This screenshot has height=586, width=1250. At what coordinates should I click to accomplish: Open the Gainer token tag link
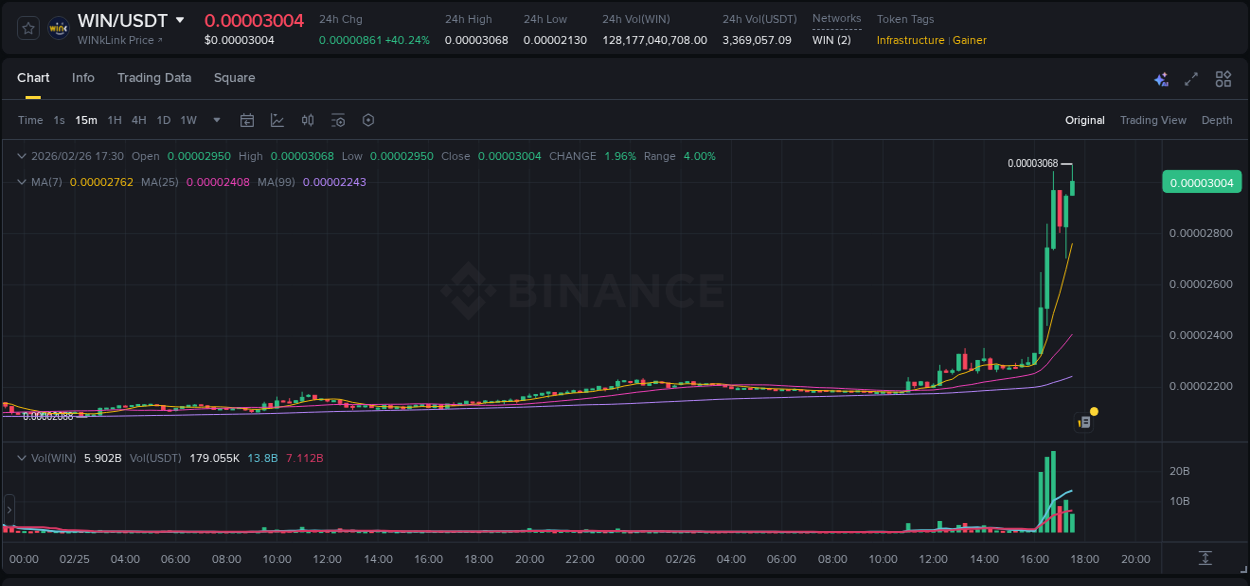pos(968,40)
